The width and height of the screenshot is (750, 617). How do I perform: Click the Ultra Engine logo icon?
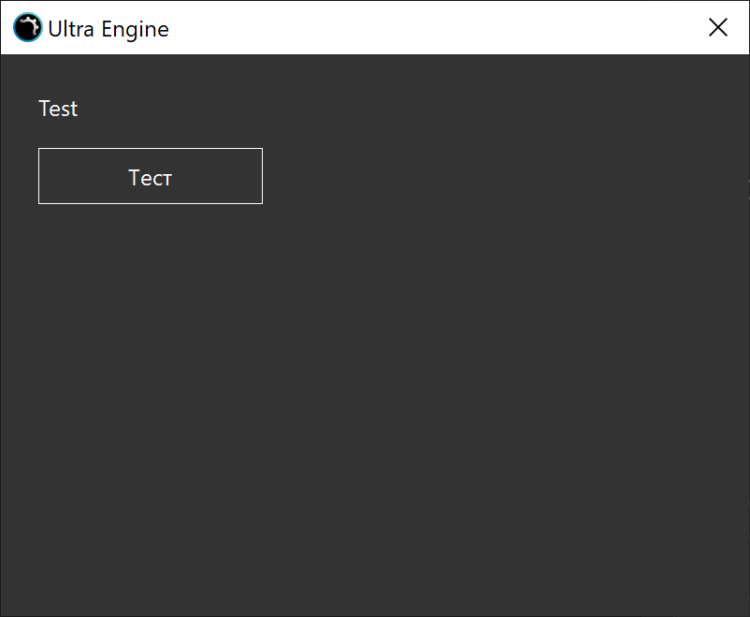(x=28, y=28)
